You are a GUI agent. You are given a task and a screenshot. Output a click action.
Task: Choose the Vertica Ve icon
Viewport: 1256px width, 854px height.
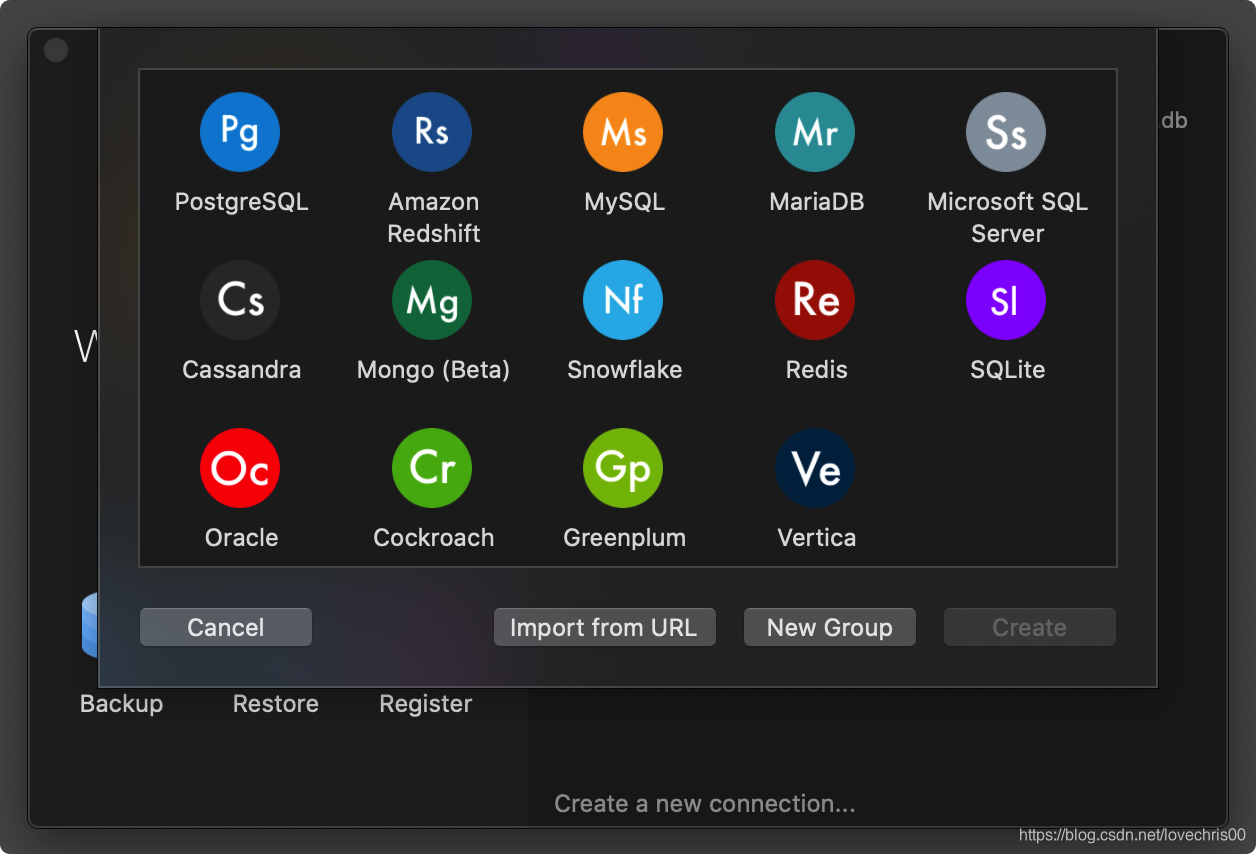click(815, 468)
